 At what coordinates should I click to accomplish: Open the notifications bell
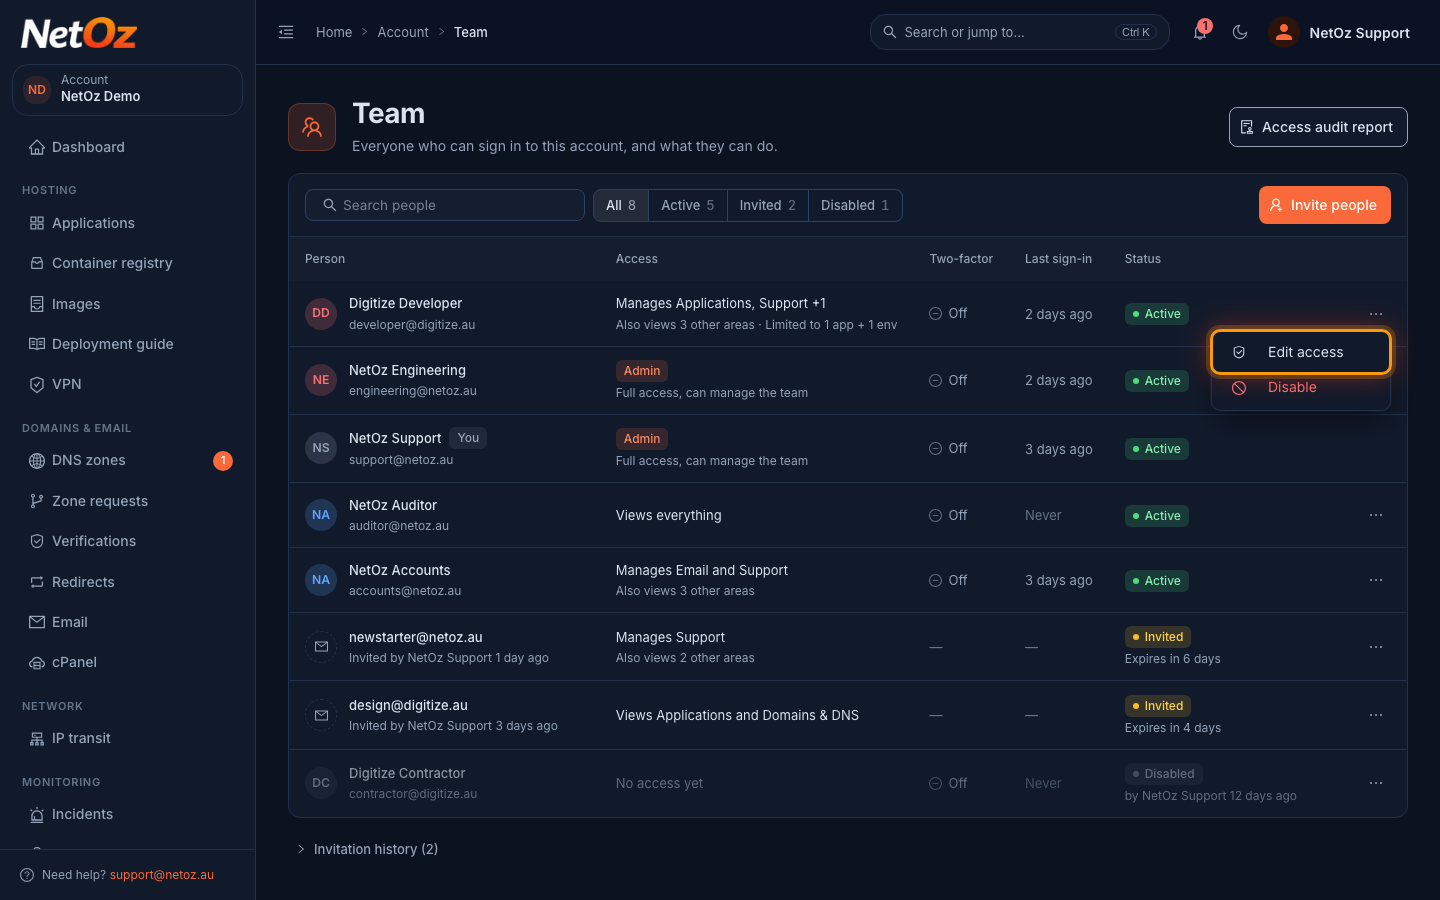[x=1200, y=32]
